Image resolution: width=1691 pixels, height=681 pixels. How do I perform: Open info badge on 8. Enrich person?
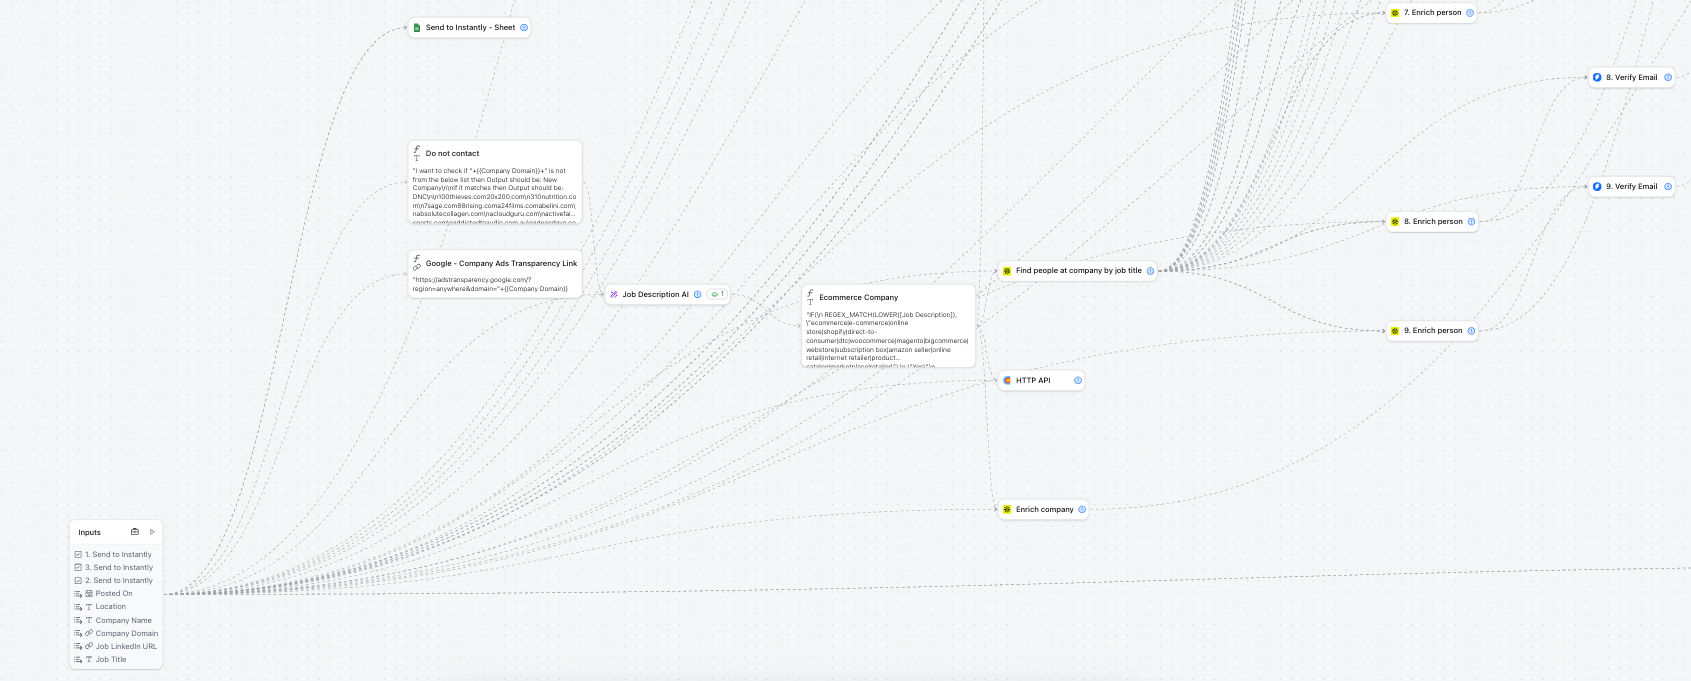(x=1471, y=222)
